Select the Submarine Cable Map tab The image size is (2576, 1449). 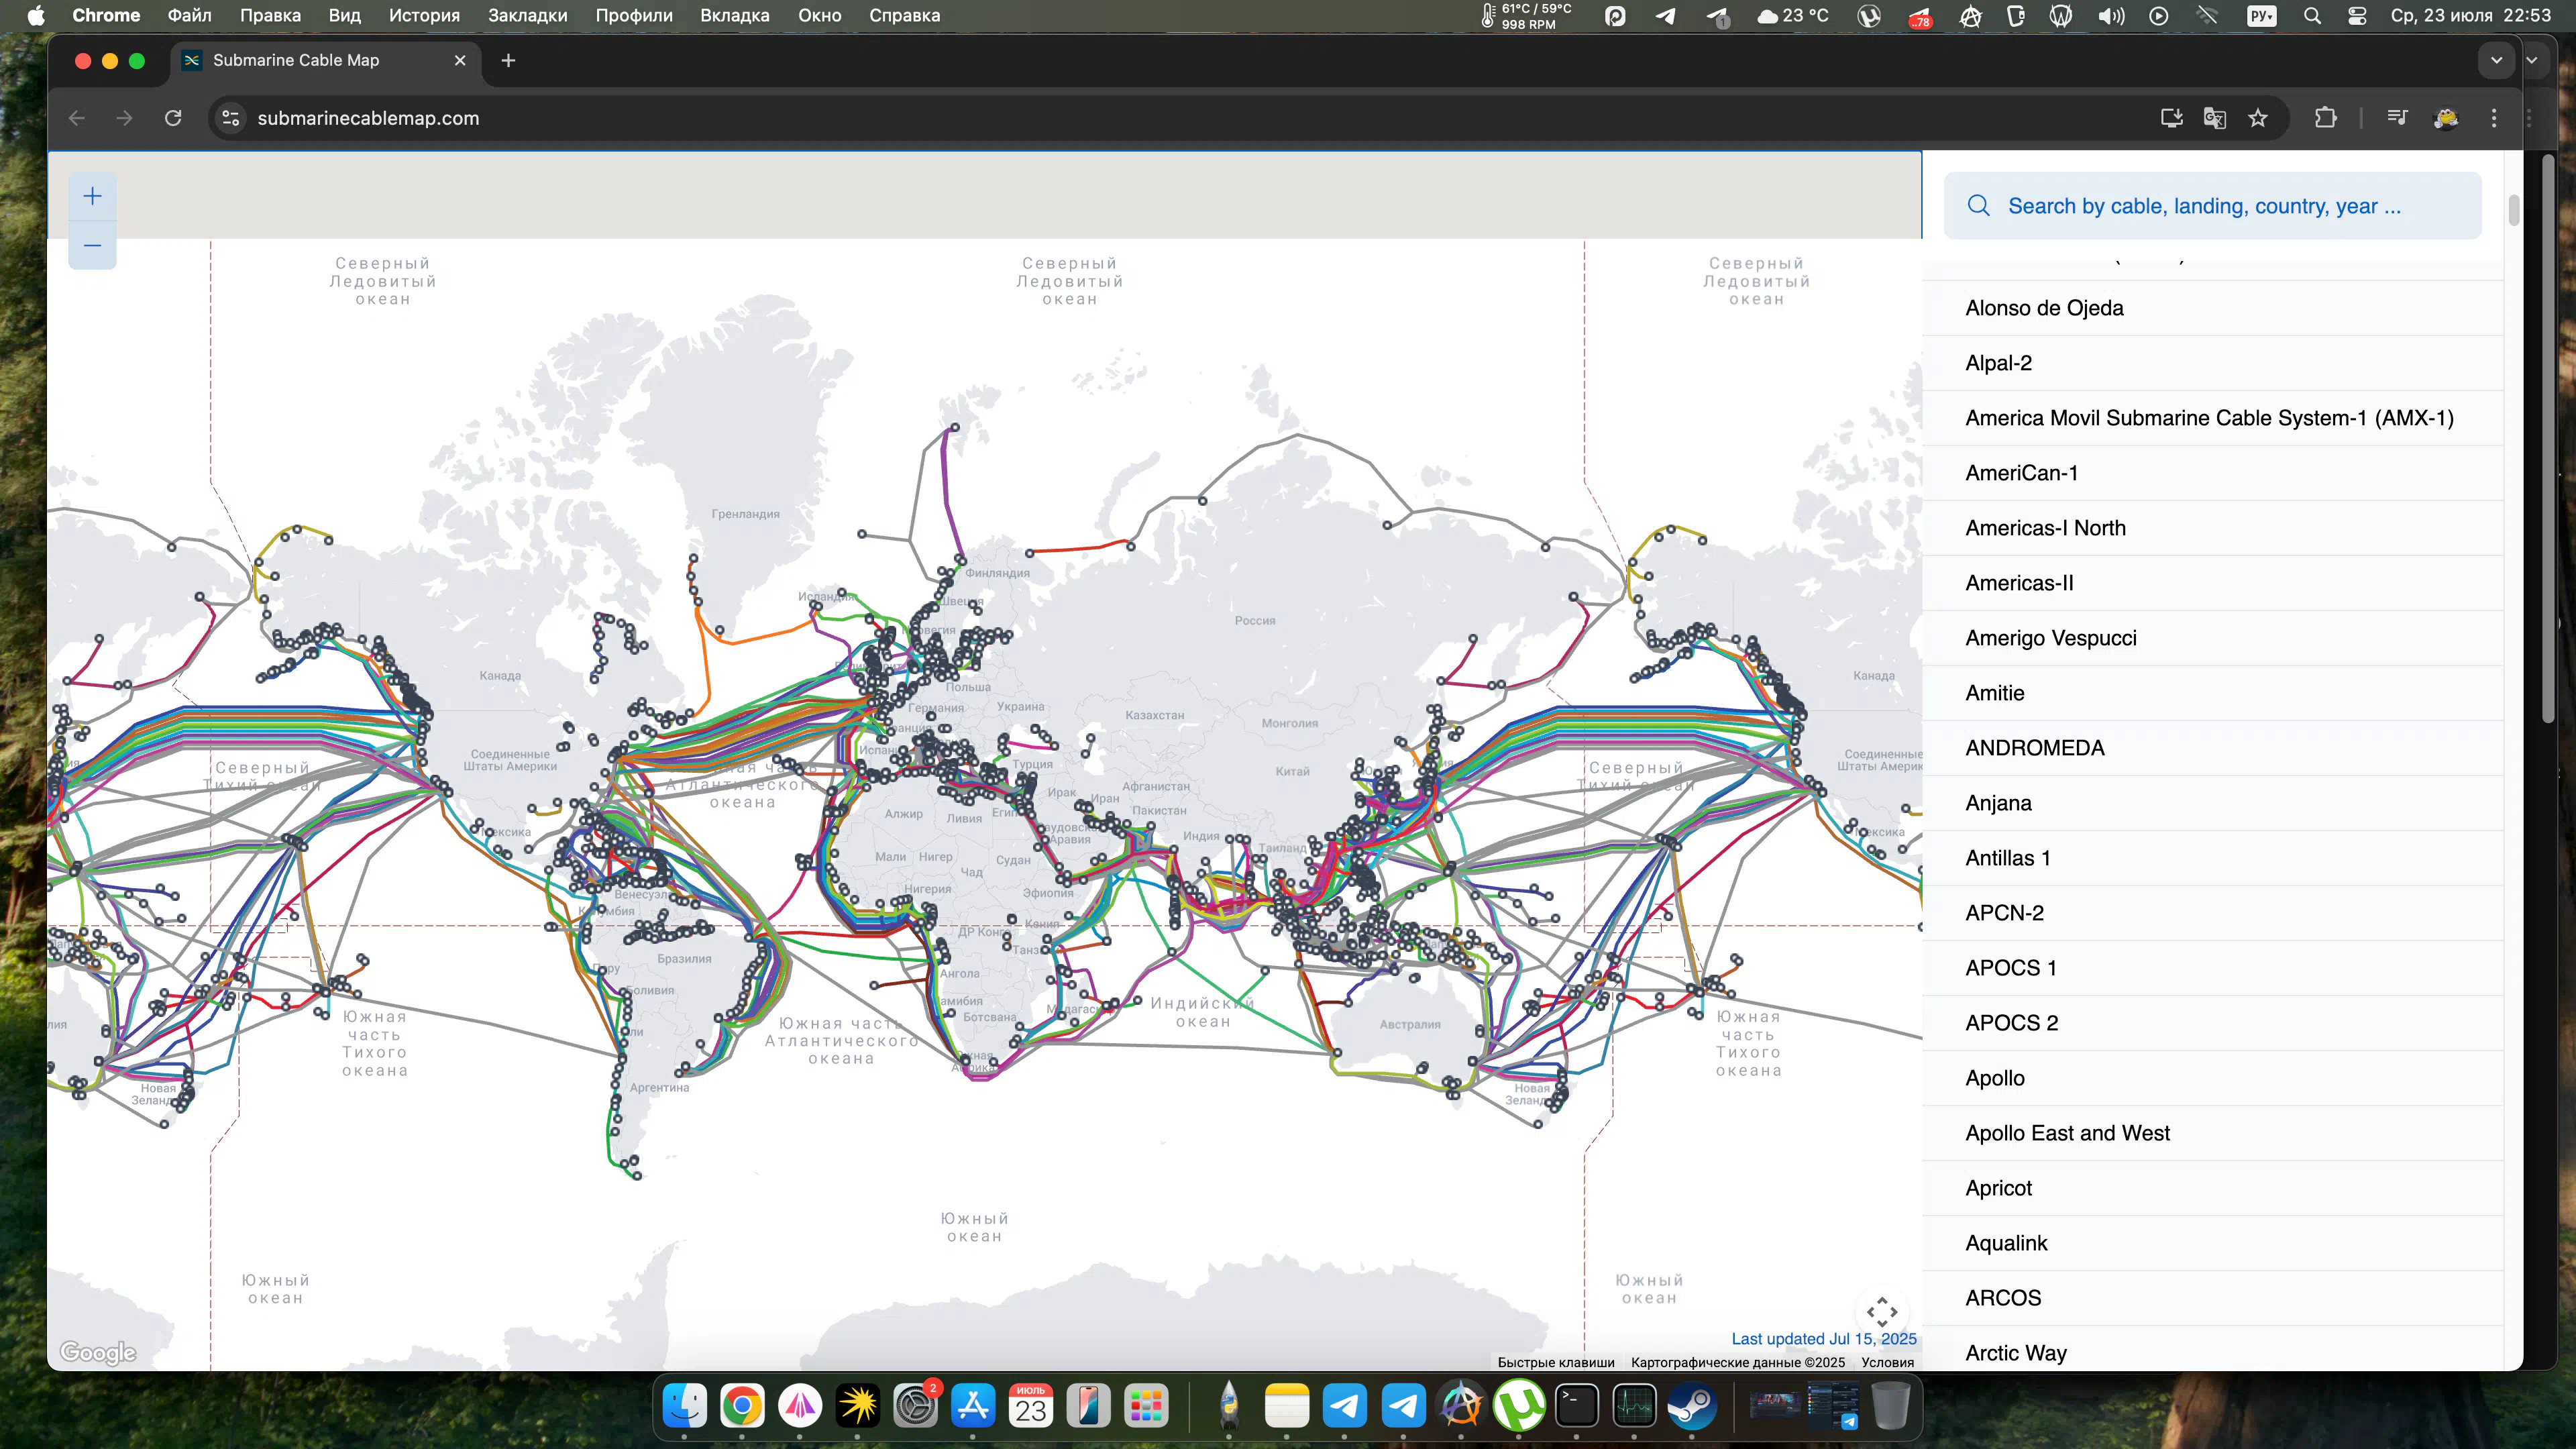(325, 60)
